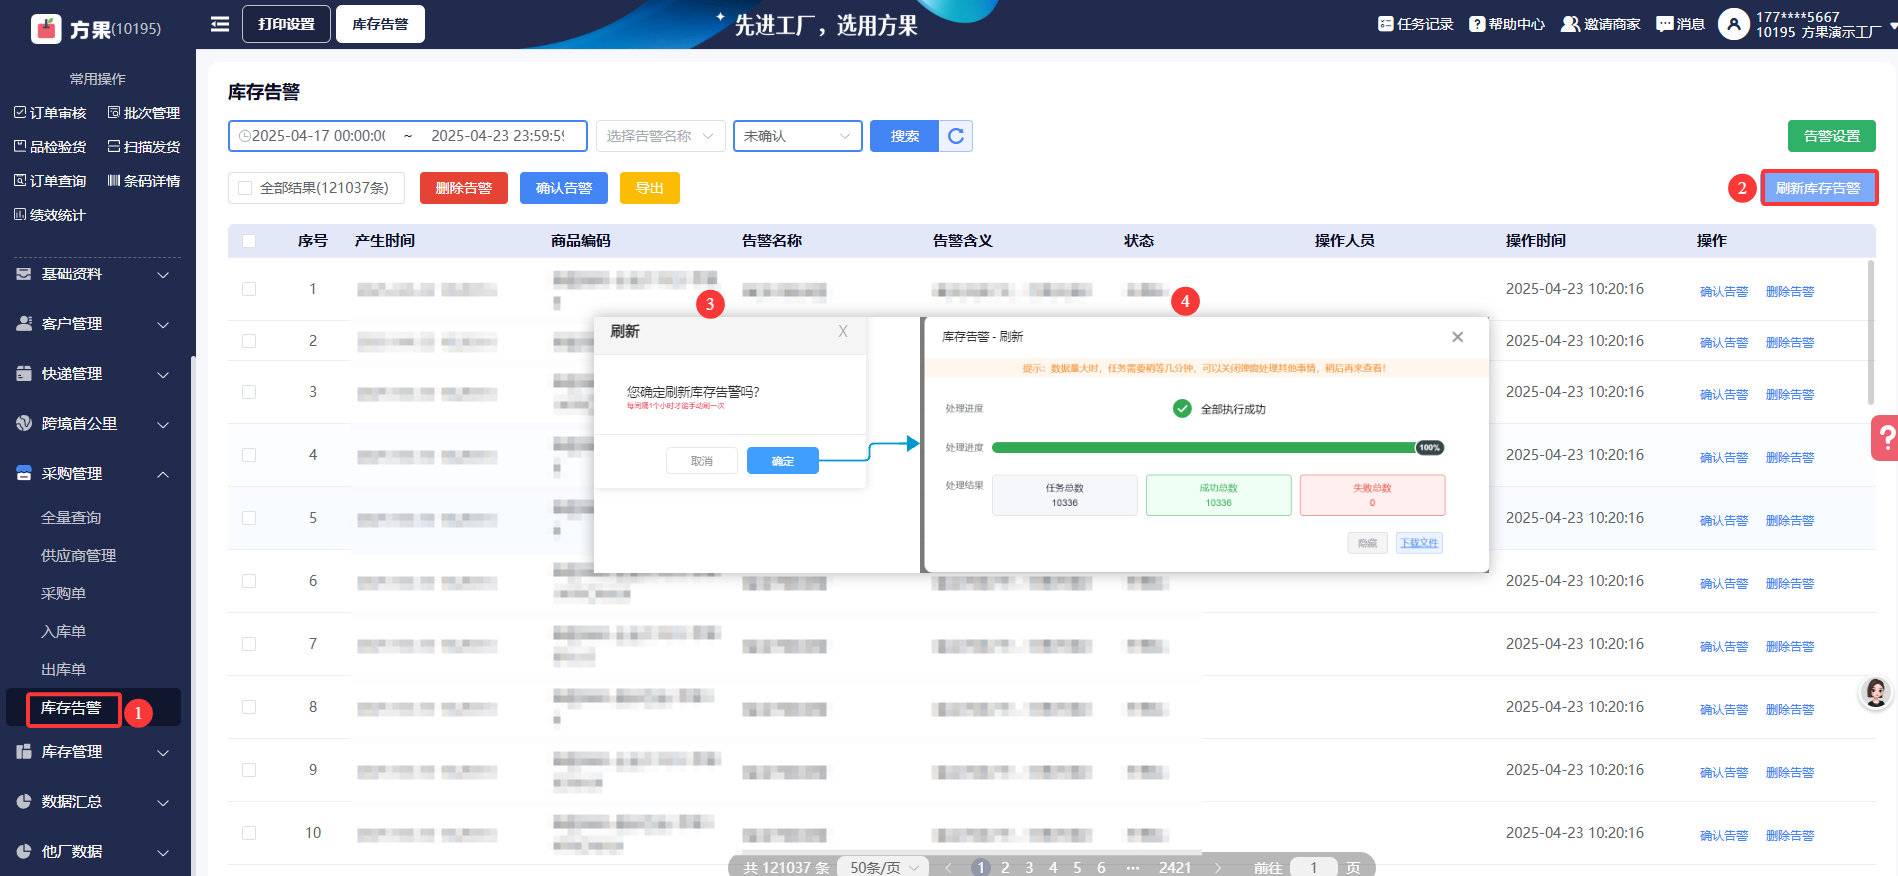Viewport: 1898px width, 876px height.
Task: Toggle the select-all results checkbox
Action: pos(245,188)
